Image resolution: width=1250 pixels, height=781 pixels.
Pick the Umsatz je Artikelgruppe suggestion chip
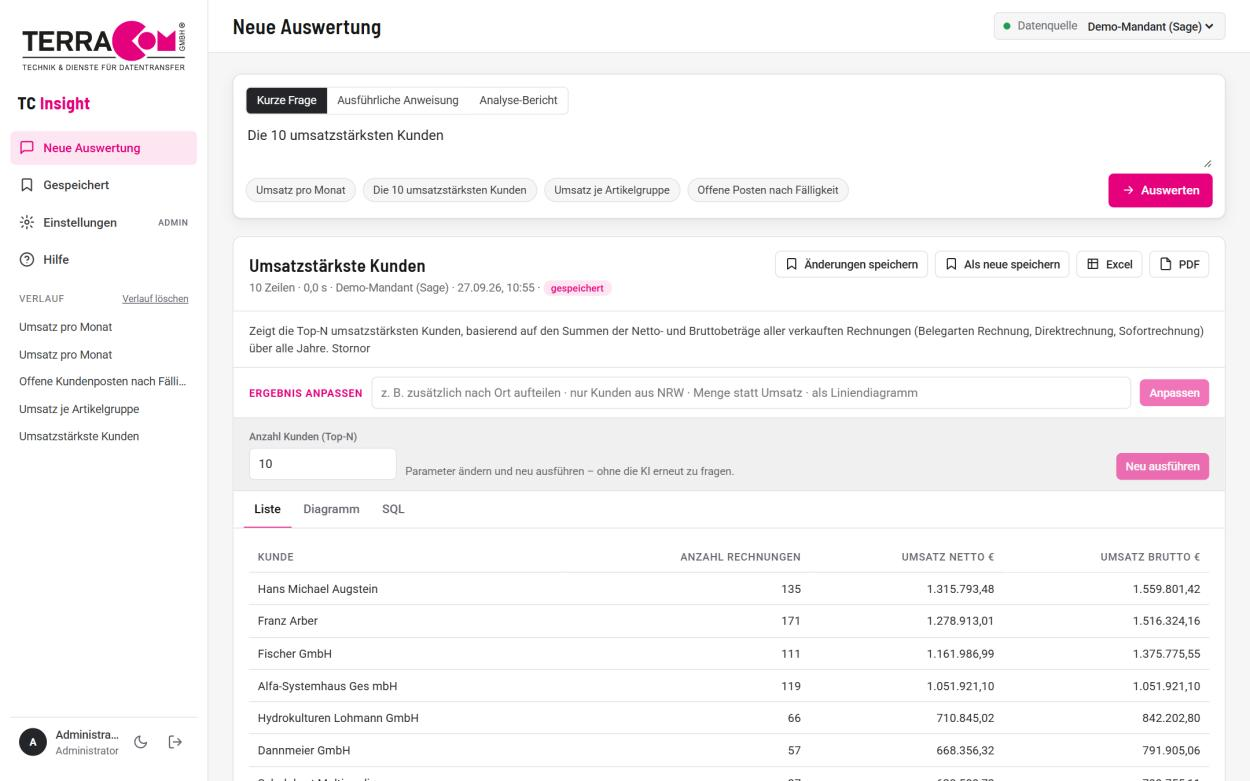point(612,190)
